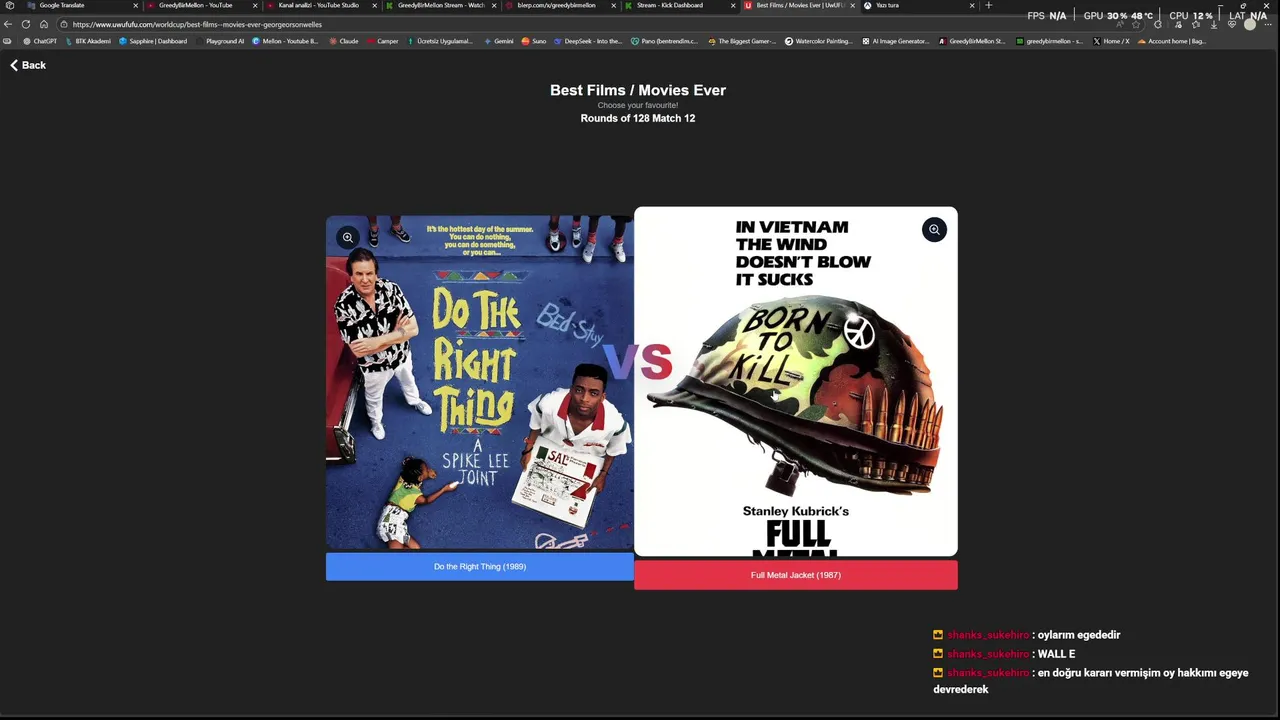Zoom the Full Metal Jacket poster
Screen dimensions: 1280x720
tap(934, 230)
